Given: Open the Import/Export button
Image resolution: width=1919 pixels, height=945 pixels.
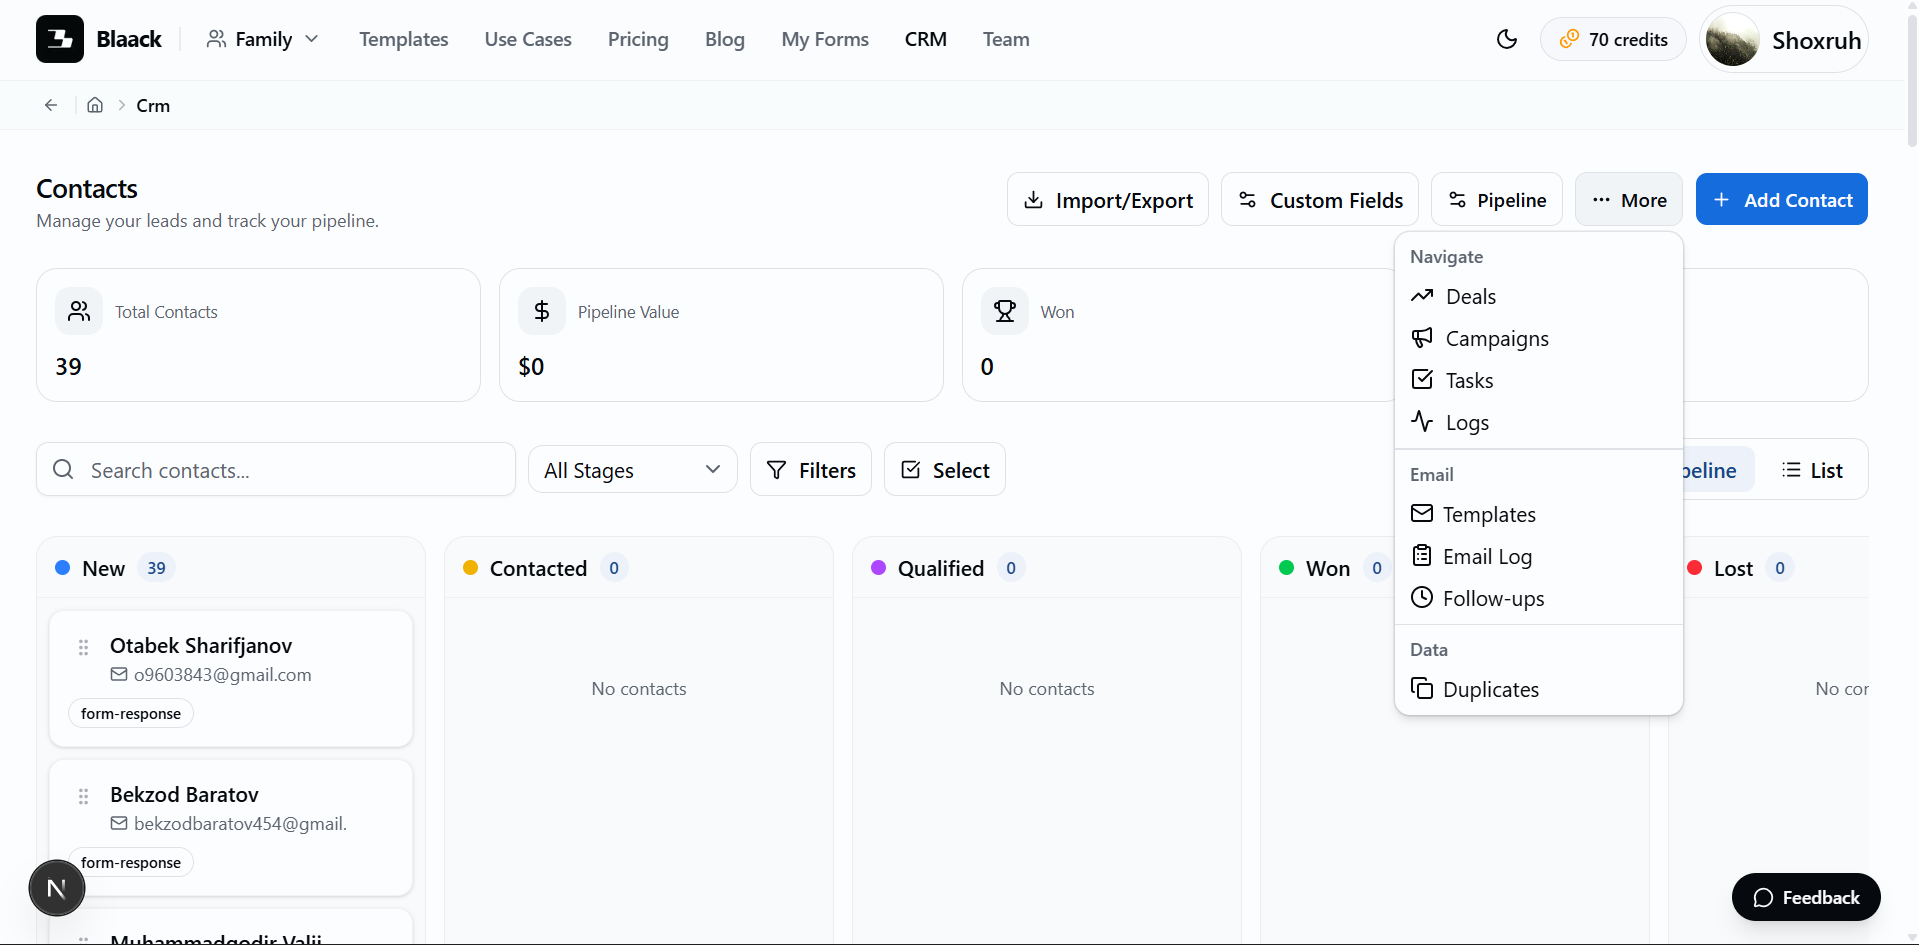Looking at the screenshot, I should click(x=1108, y=199).
